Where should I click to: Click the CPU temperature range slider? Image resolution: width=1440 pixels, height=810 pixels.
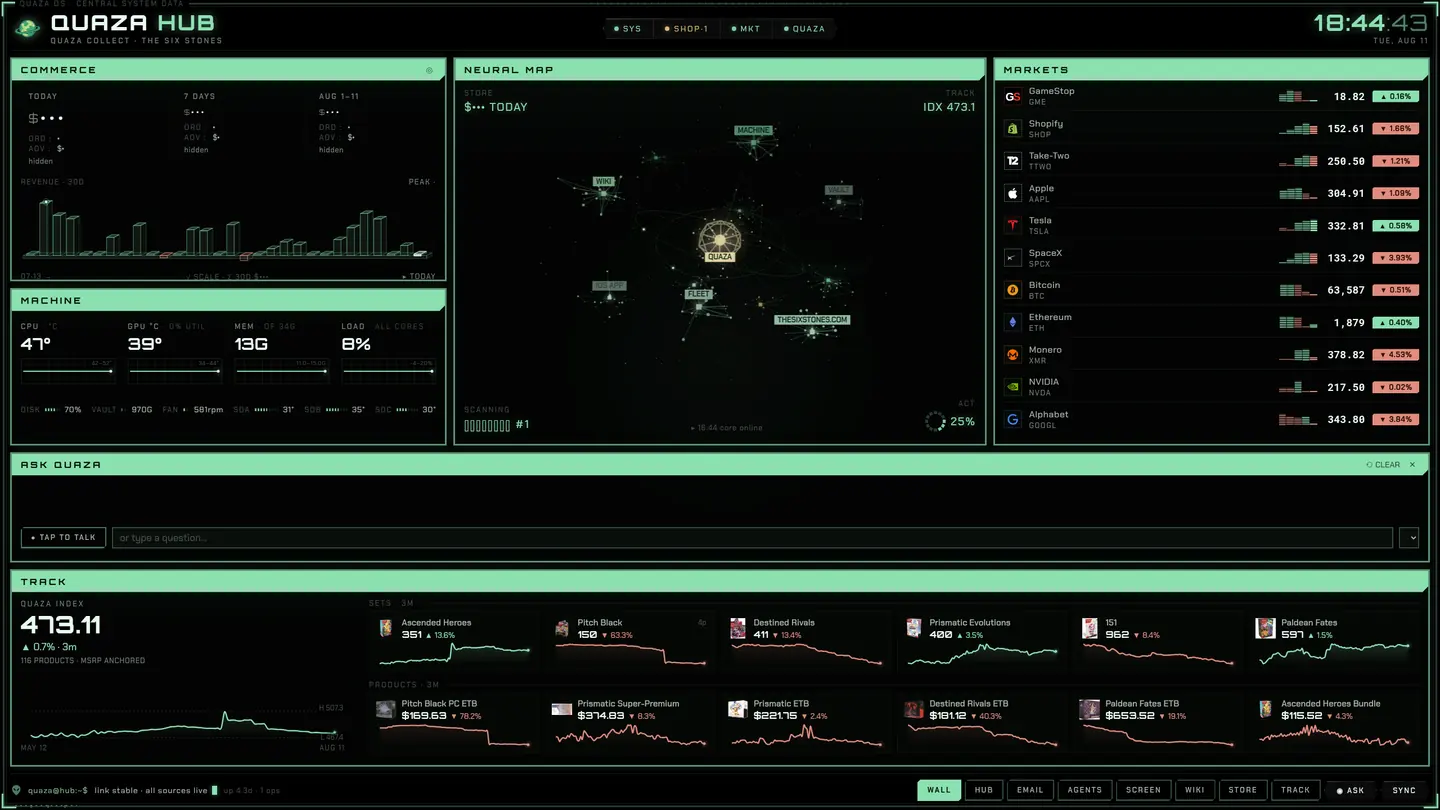tap(67, 371)
